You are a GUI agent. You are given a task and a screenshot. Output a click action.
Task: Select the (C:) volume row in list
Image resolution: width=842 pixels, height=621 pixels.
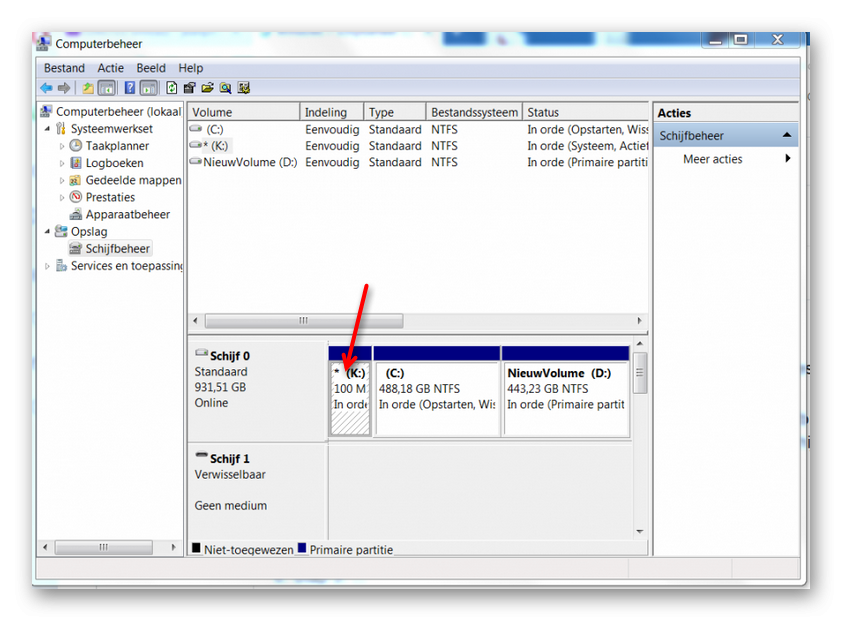click(x=418, y=129)
